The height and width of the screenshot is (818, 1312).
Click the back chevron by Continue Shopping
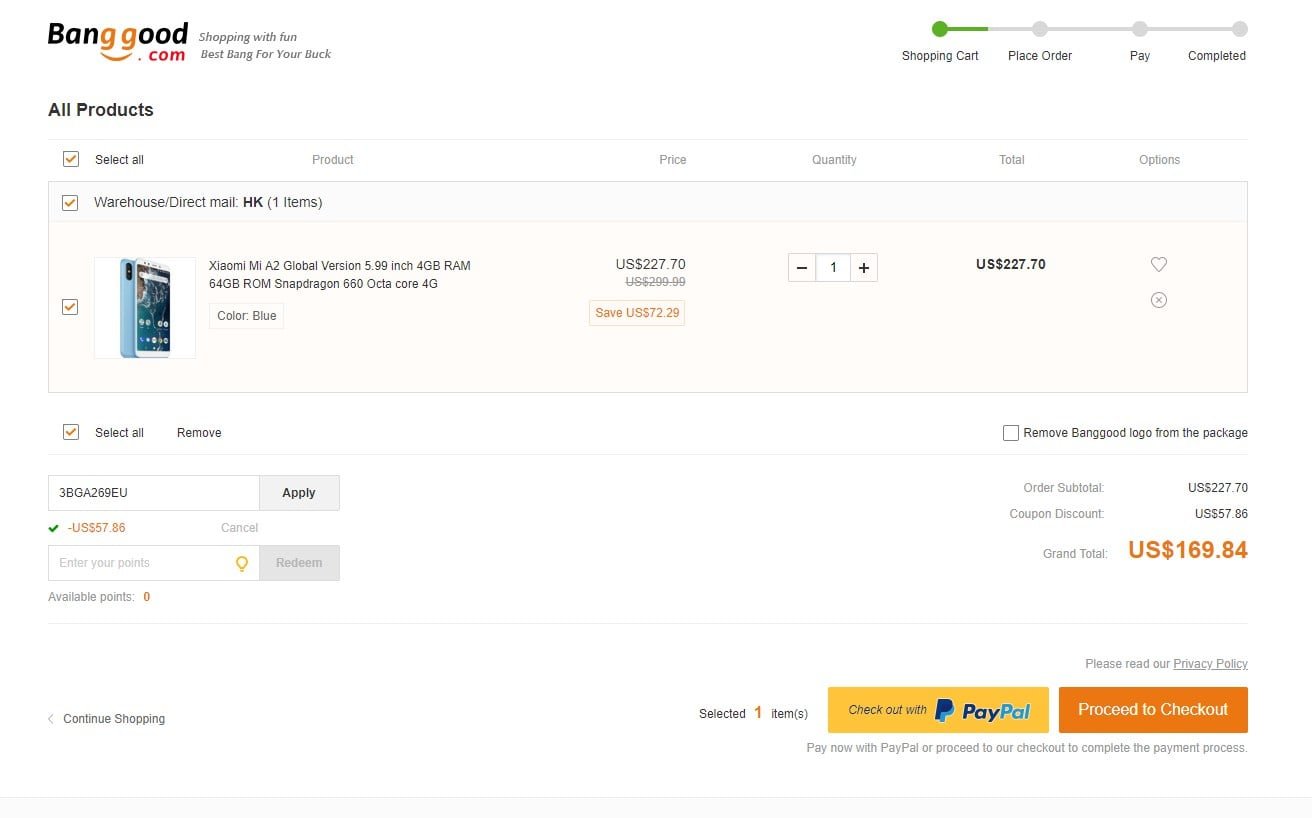(x=51, y=719)
